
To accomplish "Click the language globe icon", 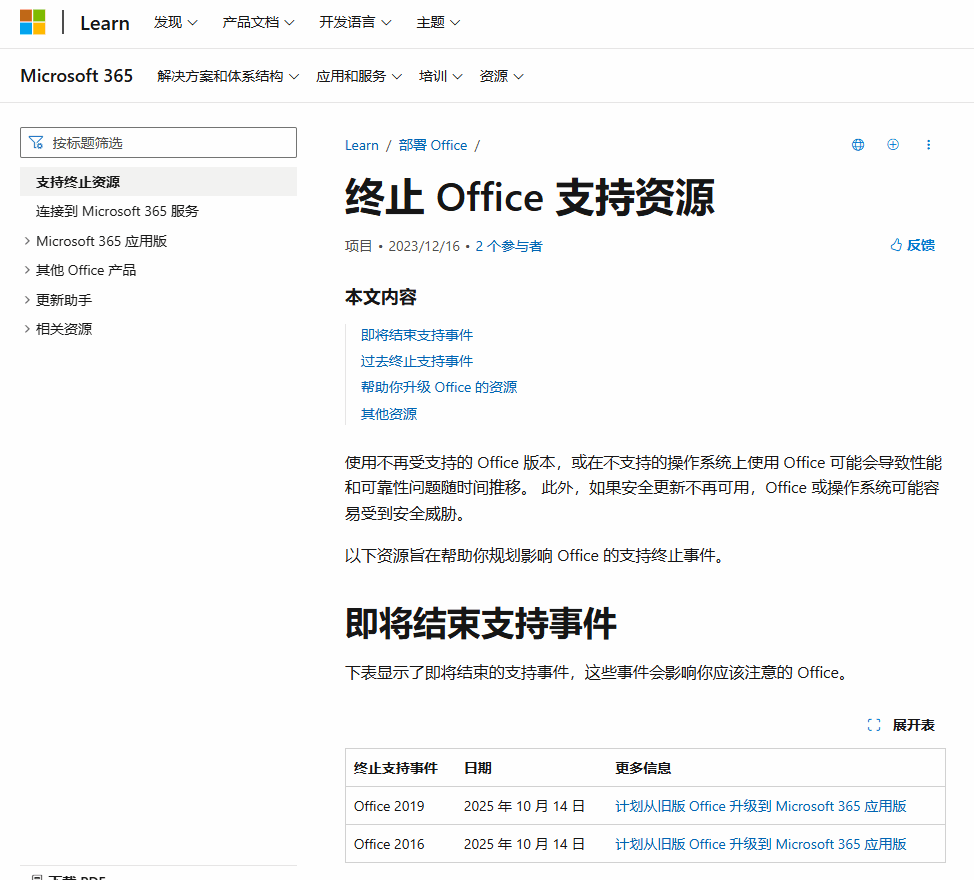I will pos(858,145).
